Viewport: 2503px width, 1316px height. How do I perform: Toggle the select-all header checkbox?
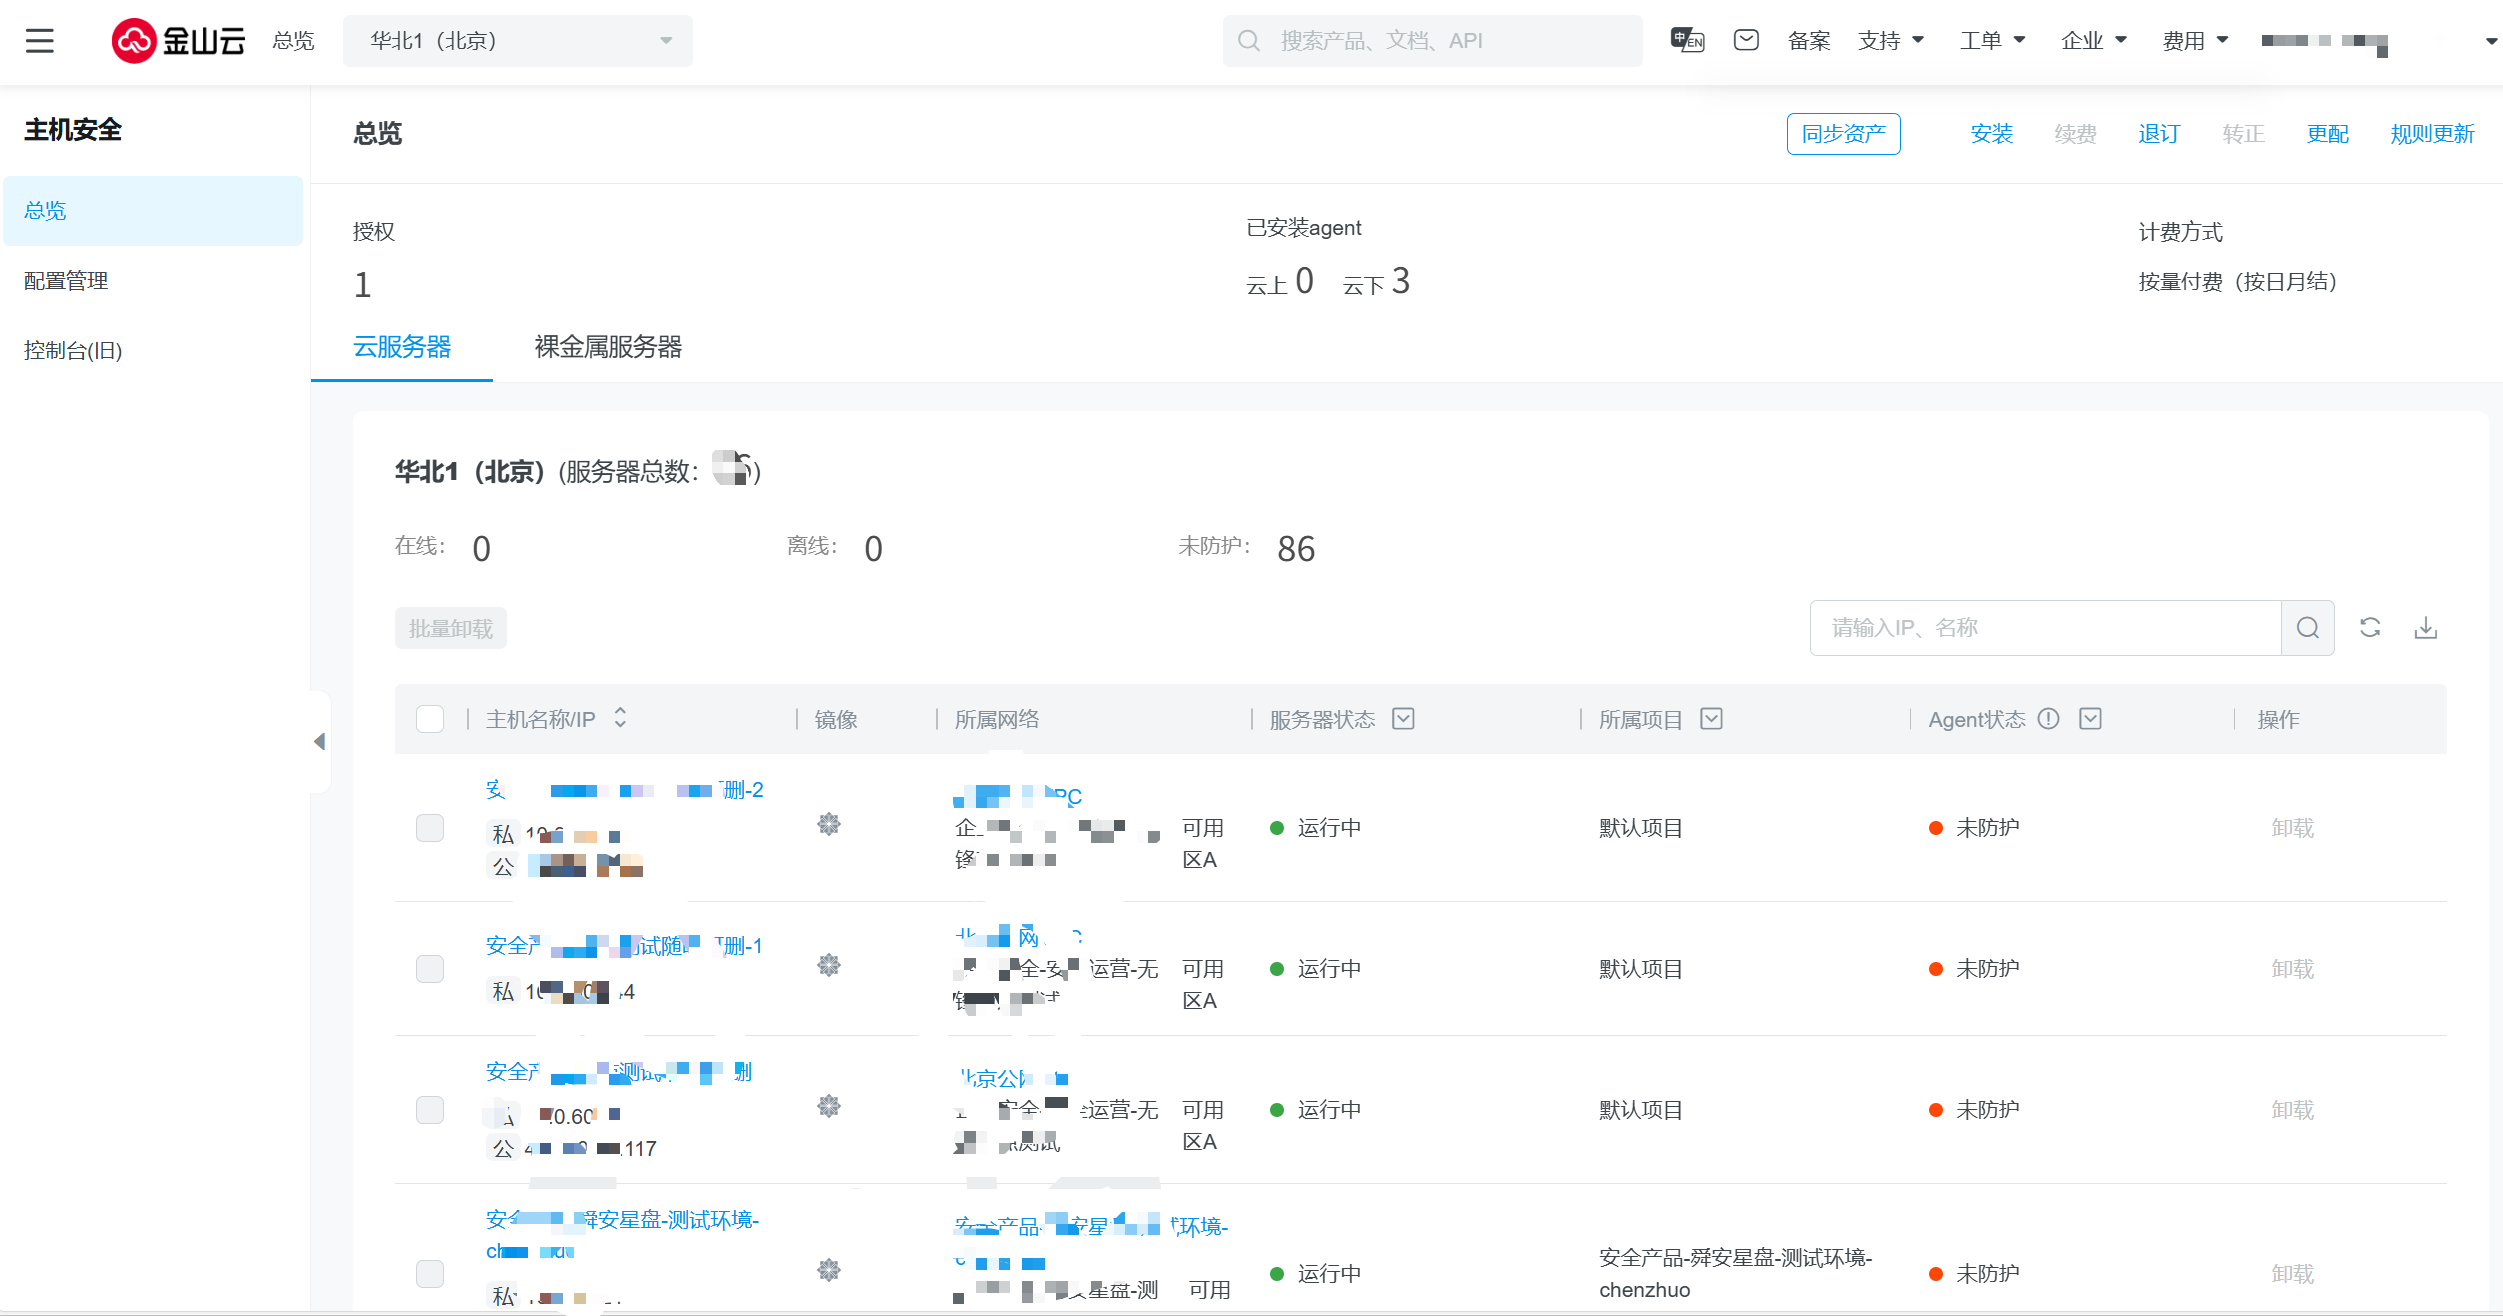pos(430,719)
